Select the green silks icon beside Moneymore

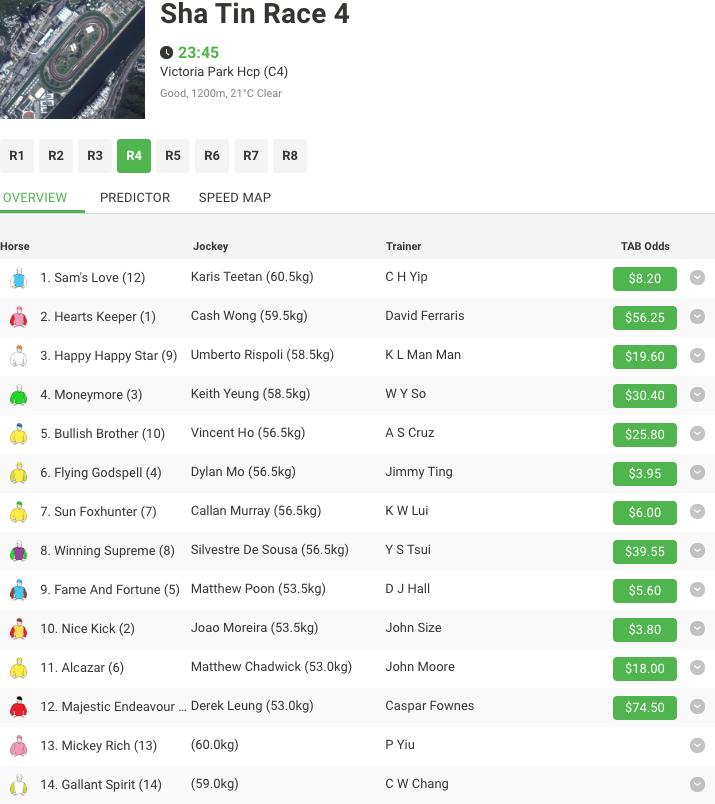[x=18, y=395]
